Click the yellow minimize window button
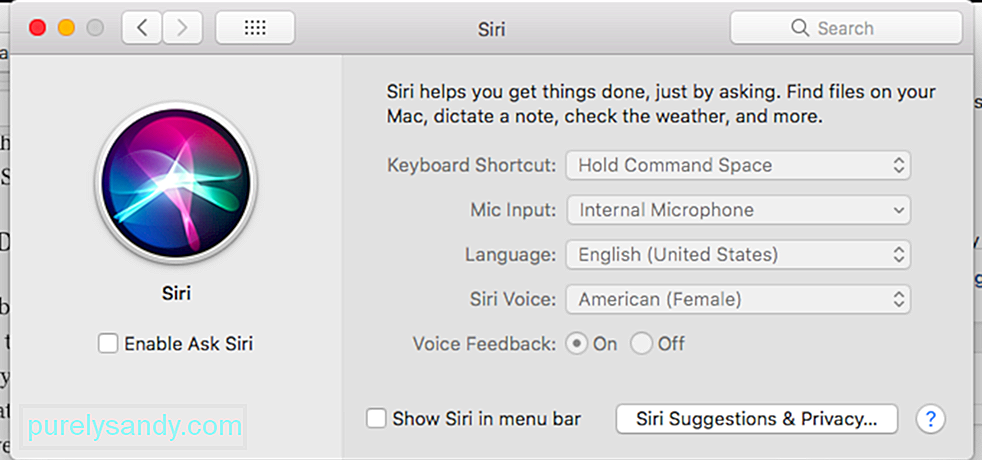This screenshot has height=460, width=982. [x=66, y=28]
